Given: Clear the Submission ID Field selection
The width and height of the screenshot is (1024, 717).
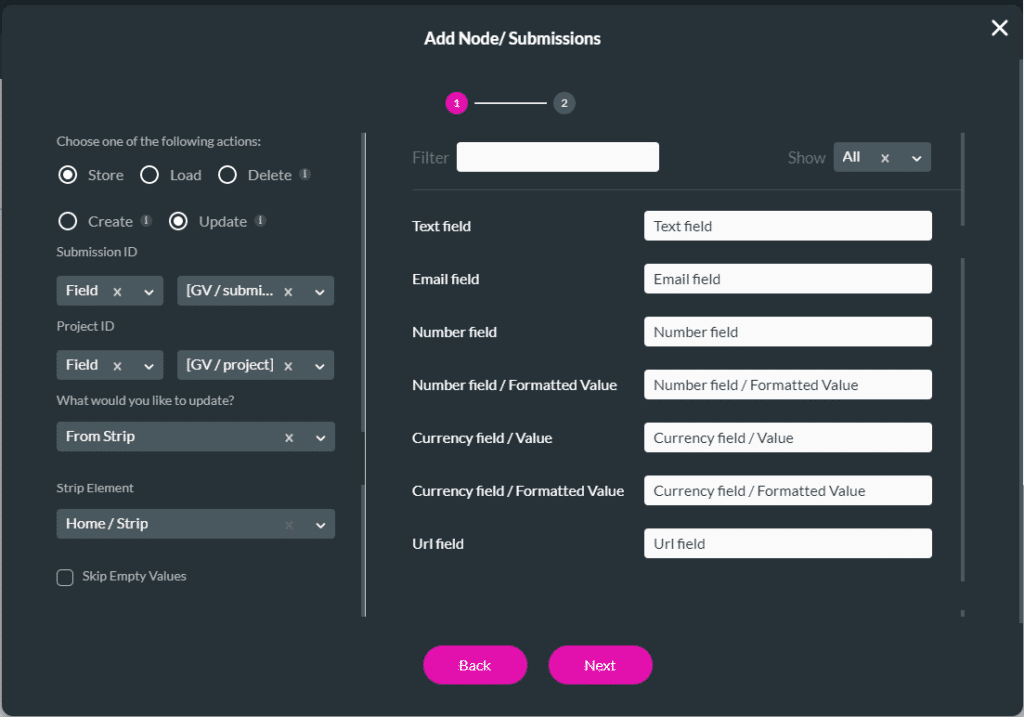Looking at the screenshot, I should pos(117,291).
